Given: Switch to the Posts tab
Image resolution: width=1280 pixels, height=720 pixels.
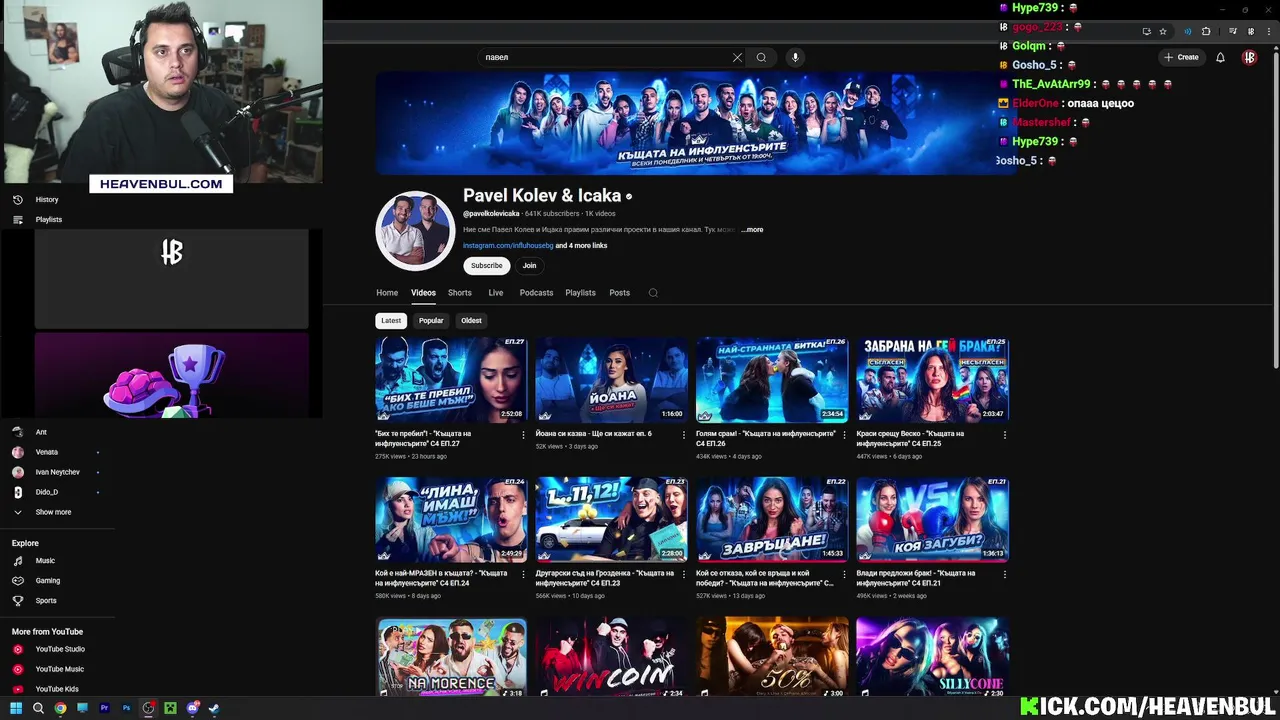Looking at the screenshot, I should click(x=620, y=293).
